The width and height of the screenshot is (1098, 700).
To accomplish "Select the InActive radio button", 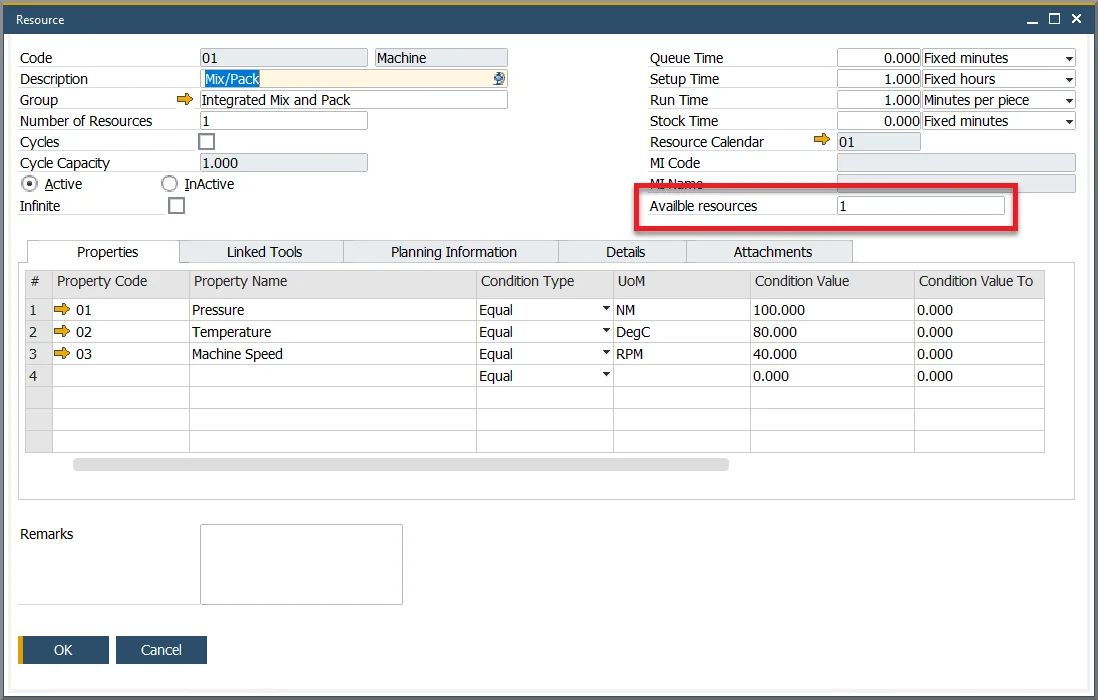I will click(169, 184).
